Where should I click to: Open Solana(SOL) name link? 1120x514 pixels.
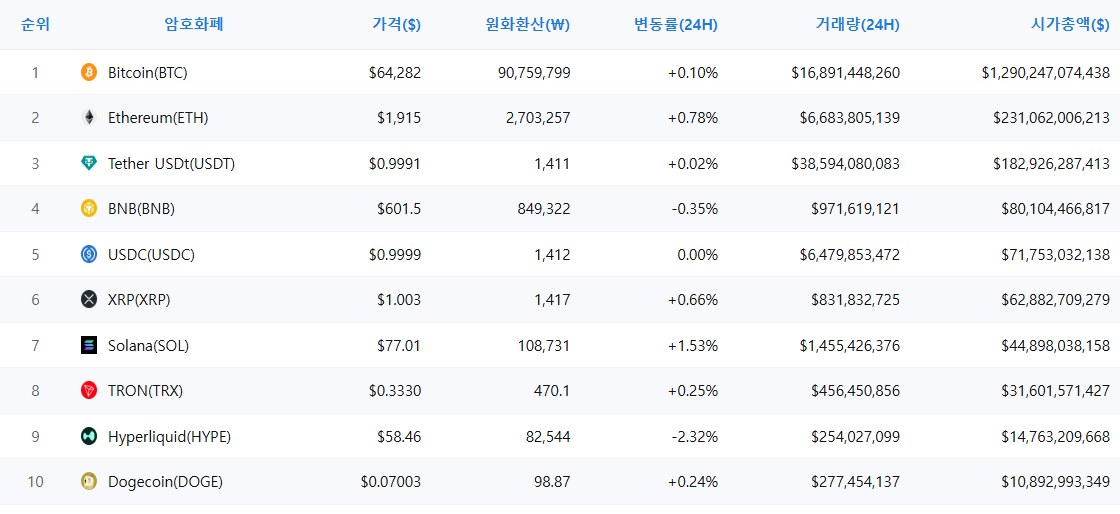click(149, 346)
